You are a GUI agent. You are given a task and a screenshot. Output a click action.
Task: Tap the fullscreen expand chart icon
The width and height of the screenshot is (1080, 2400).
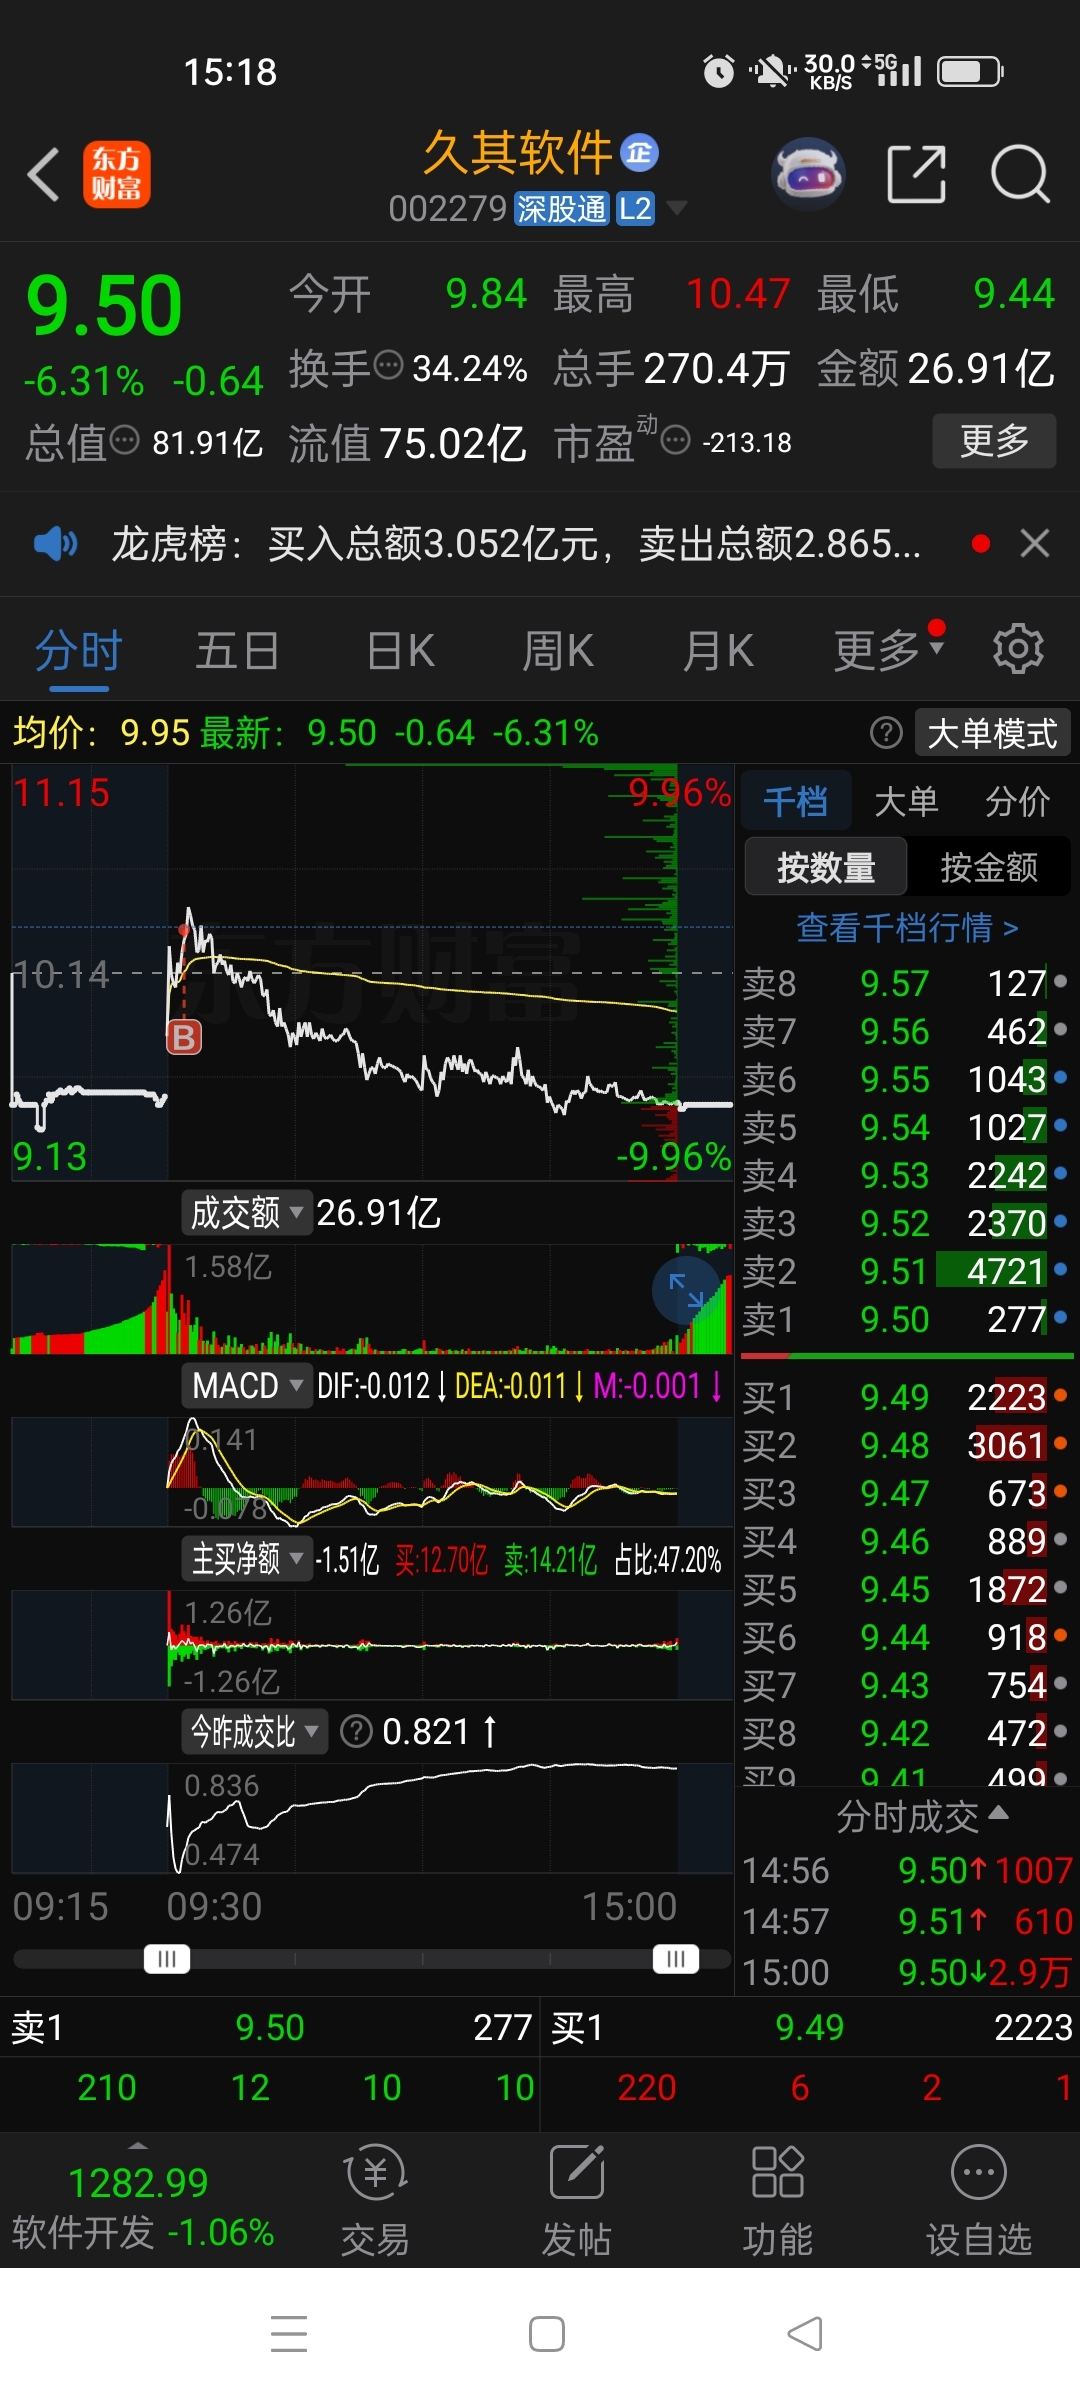pyautogui.click(x=686, y=1291)
